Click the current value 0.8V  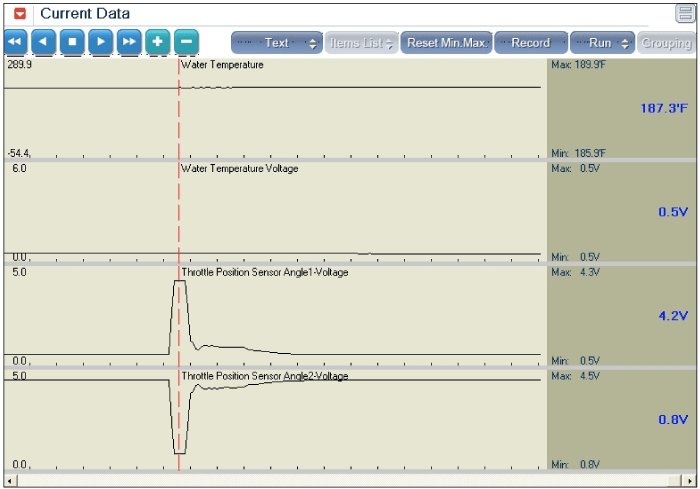(x=673, y=419)
